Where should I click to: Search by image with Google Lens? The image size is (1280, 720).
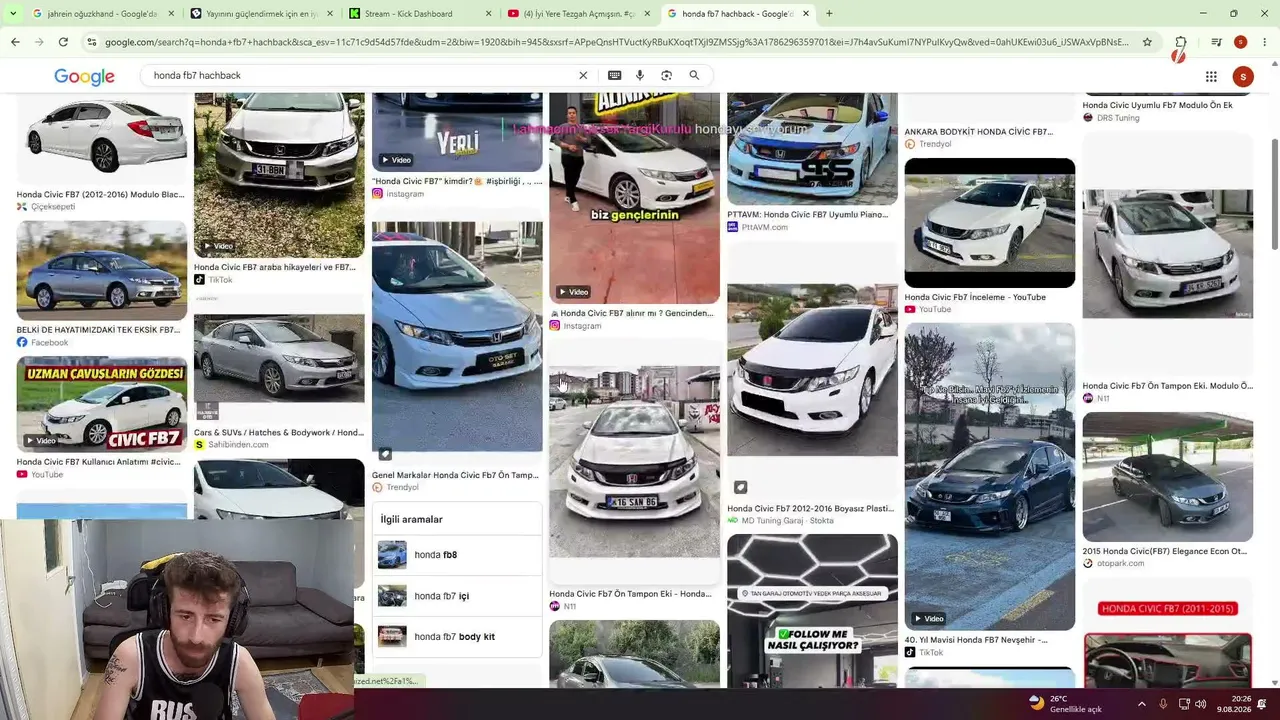click(x=666, y=75)
